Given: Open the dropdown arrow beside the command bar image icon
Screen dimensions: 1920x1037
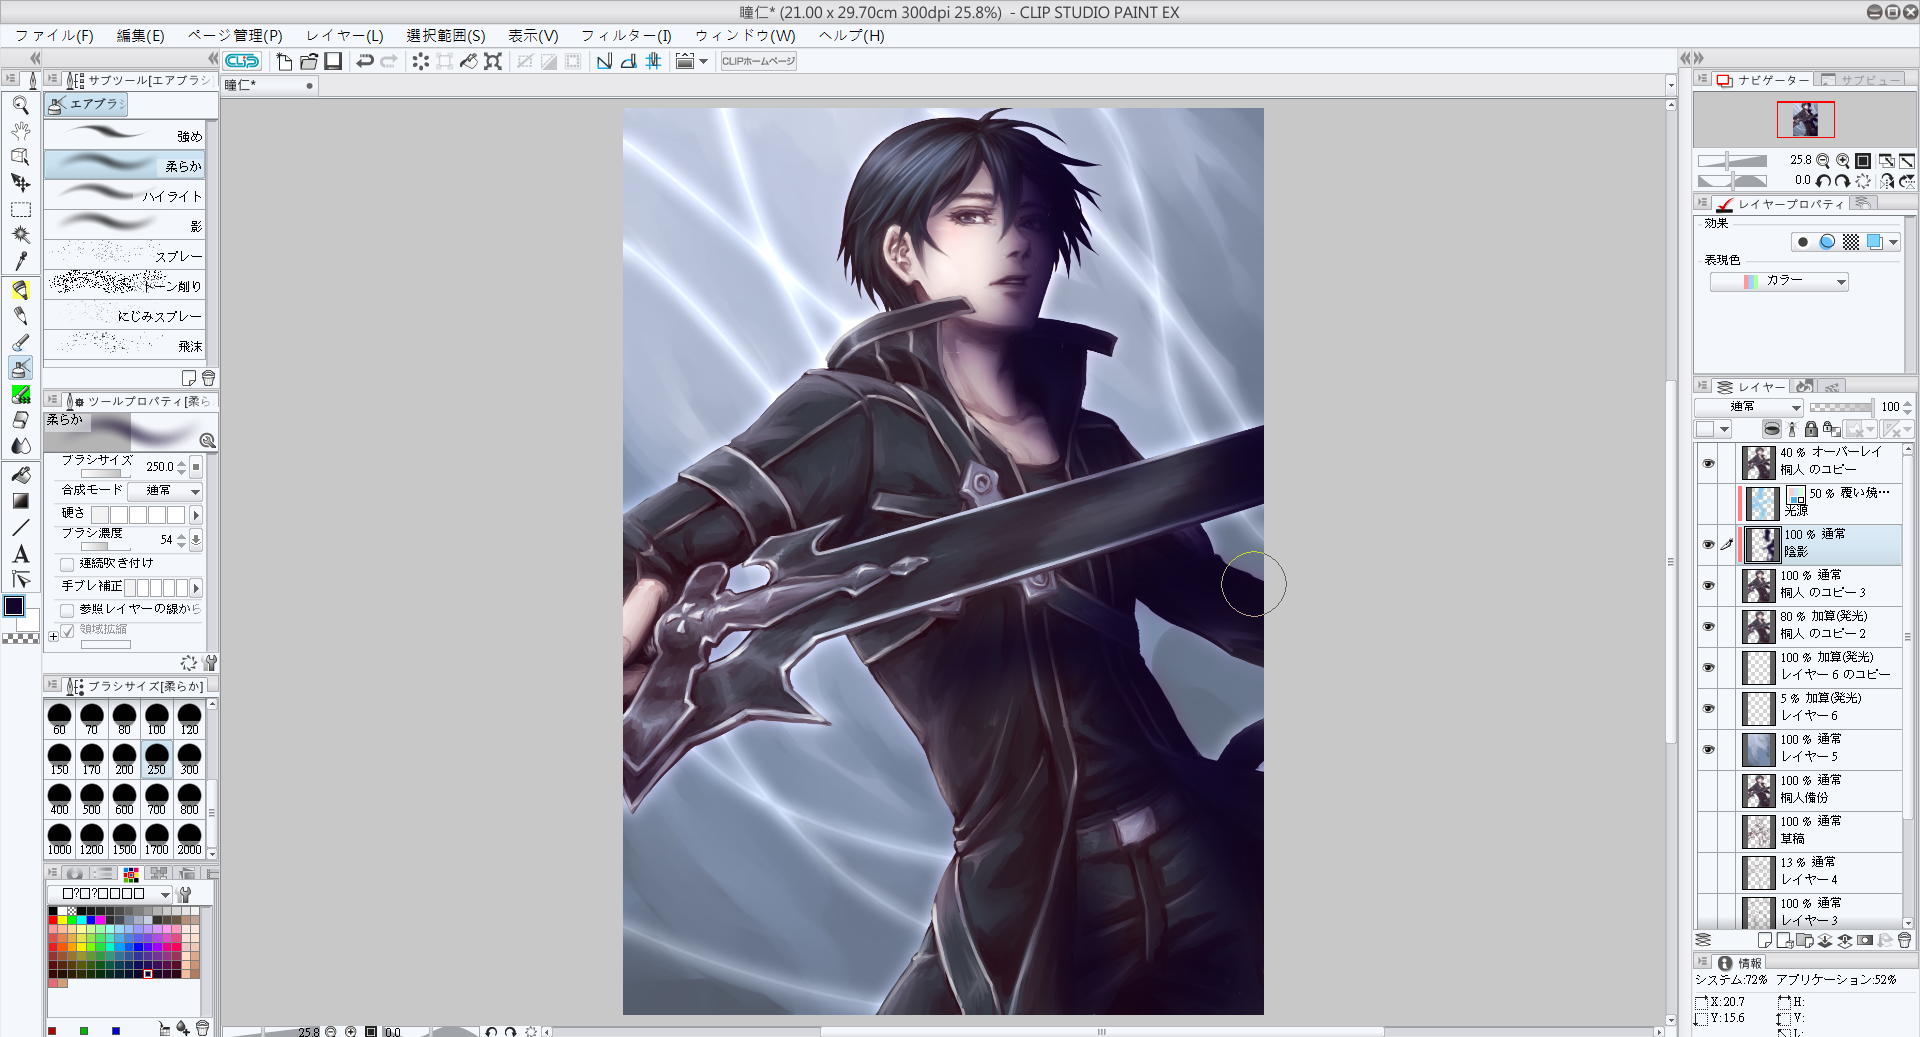Looking at the screenshot, I should (x=704, y=61).
